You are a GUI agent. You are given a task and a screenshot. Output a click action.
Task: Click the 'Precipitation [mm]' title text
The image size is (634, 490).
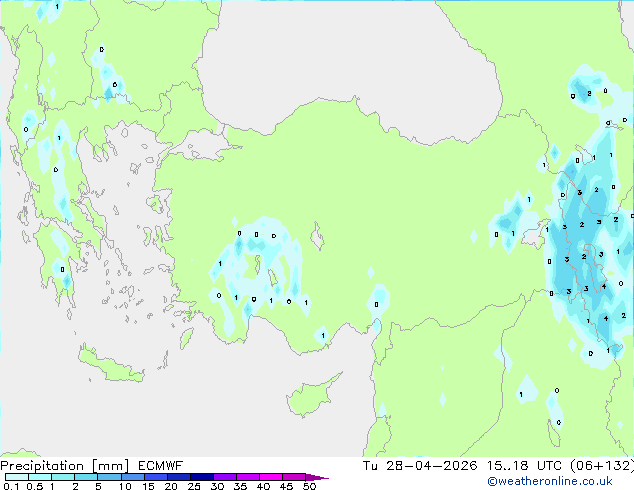click(65, 466)
